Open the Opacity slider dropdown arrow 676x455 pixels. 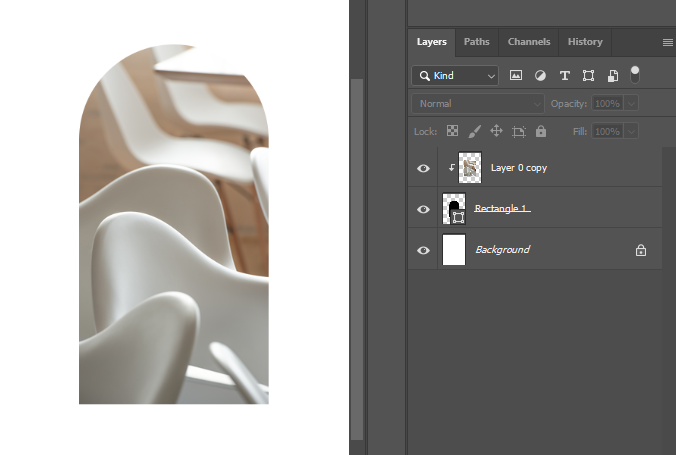coord(631,104)
